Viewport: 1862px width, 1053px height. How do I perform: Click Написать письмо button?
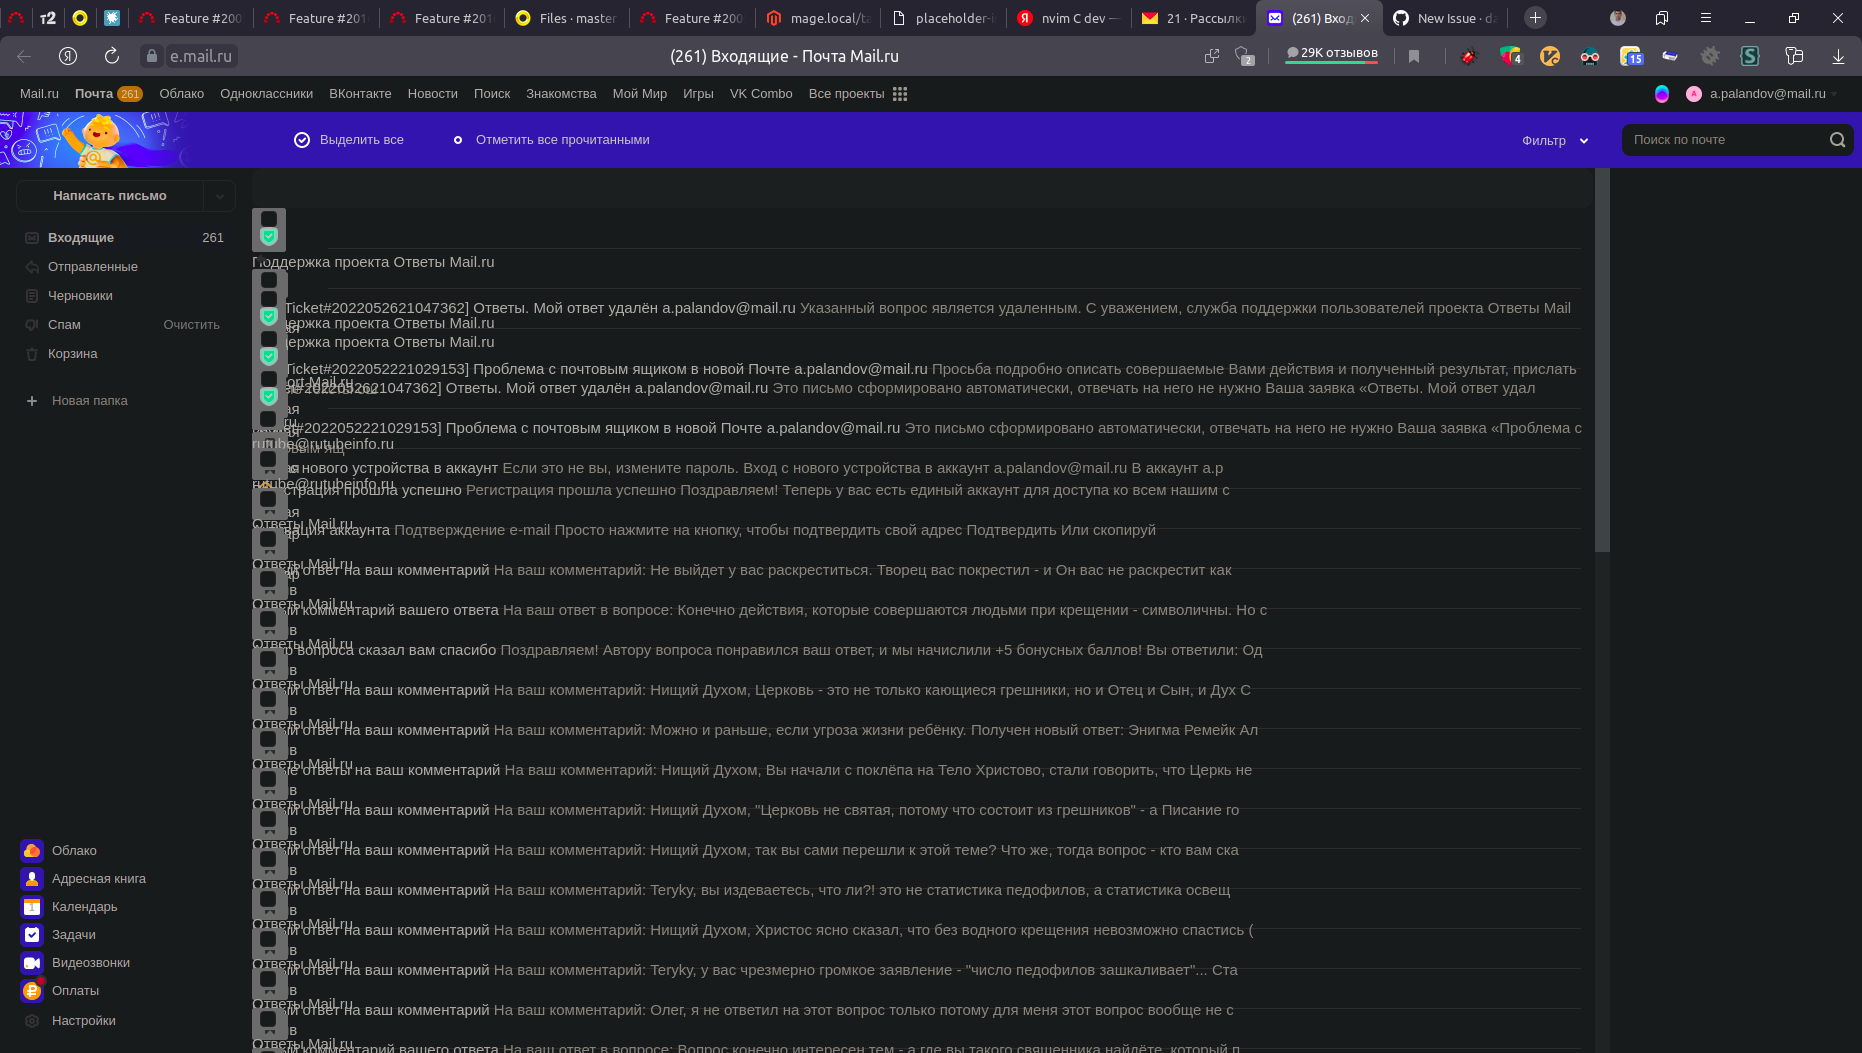(x=110, y=196)
